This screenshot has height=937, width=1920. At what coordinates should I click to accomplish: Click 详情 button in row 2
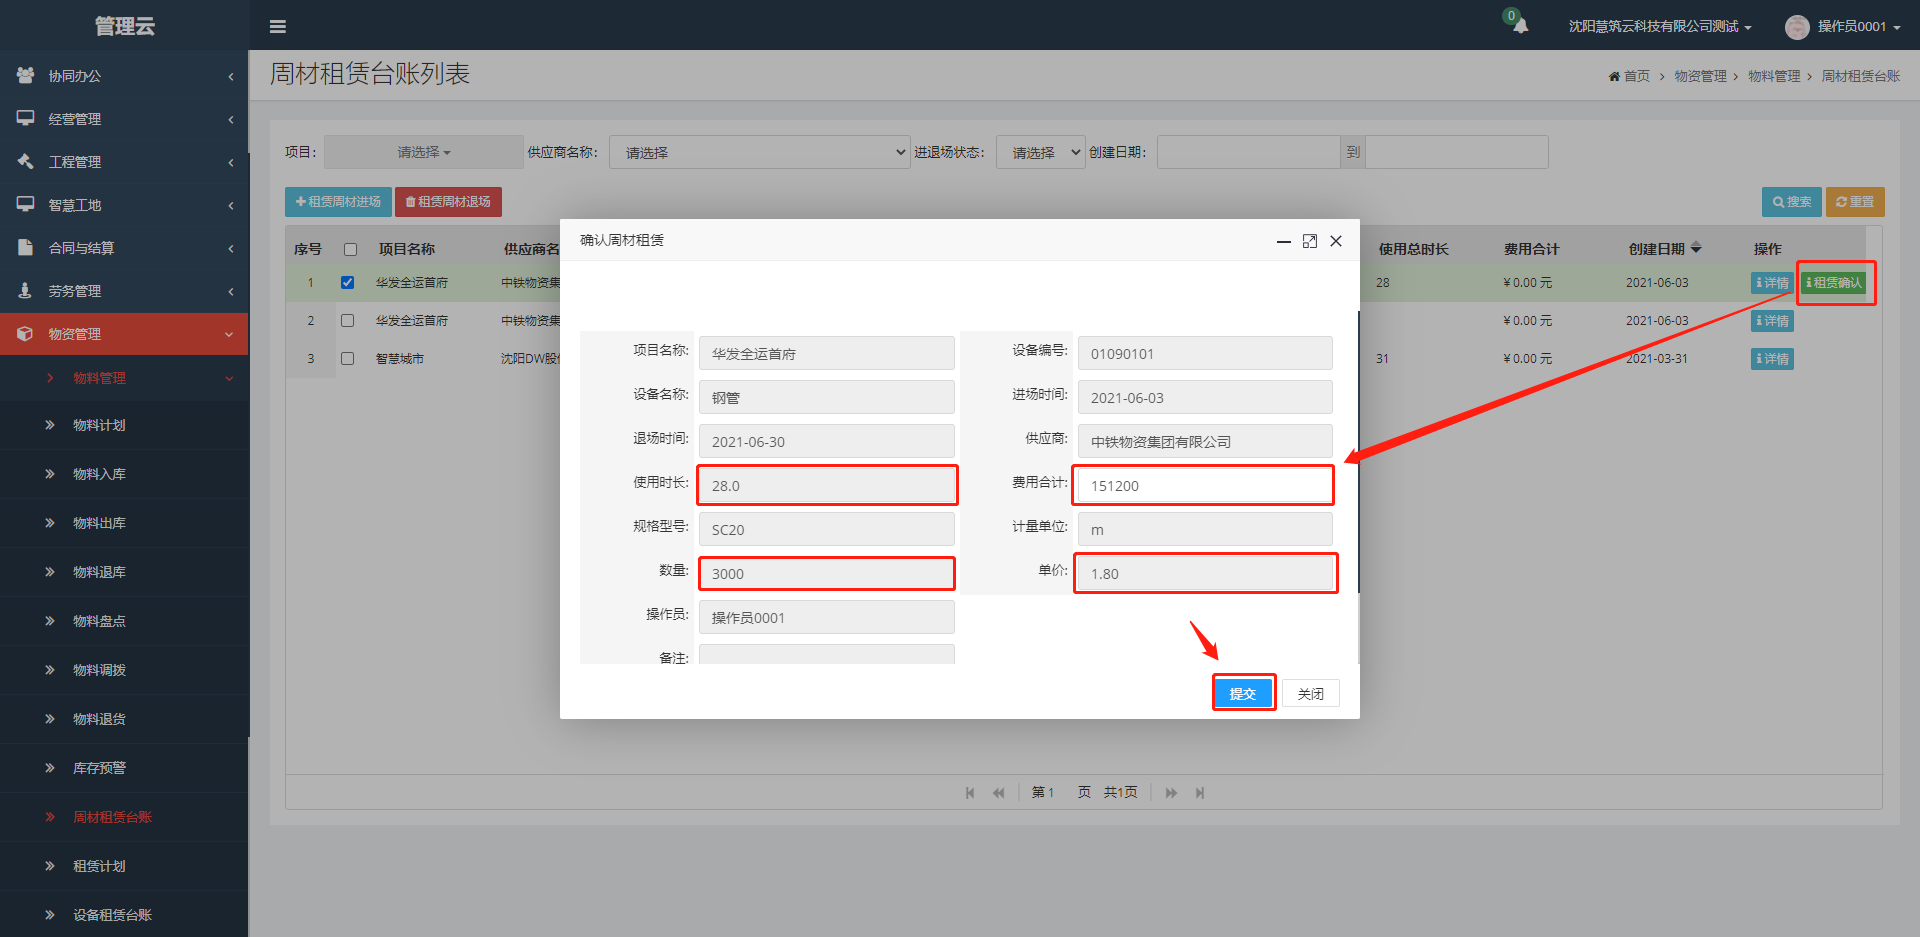pos(1772,321)
